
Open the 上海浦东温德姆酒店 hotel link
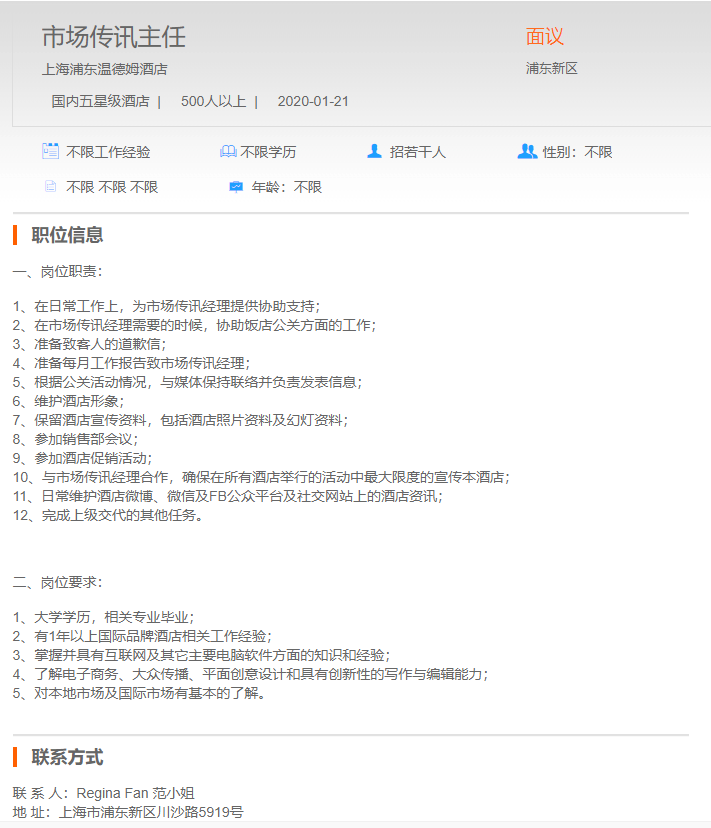(x=104, y=69)
